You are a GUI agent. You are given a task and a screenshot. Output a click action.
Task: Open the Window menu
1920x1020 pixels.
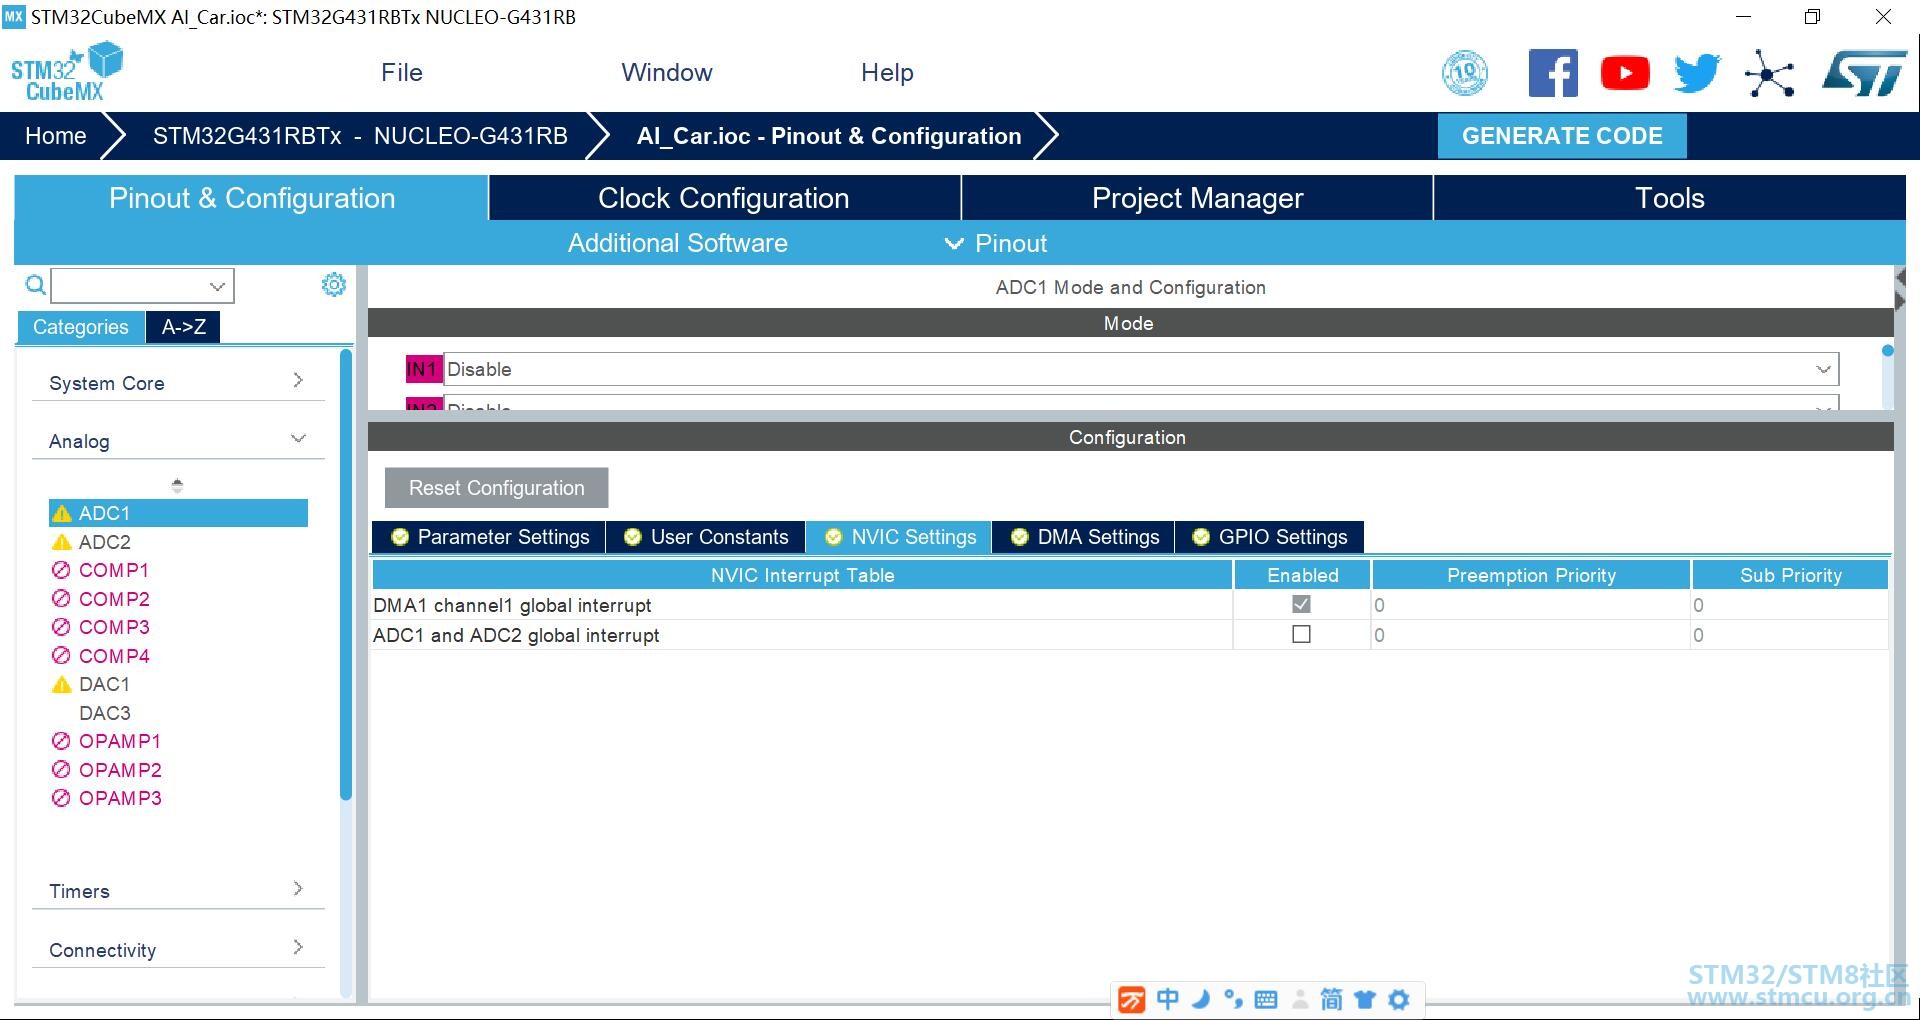pos(667,72)
